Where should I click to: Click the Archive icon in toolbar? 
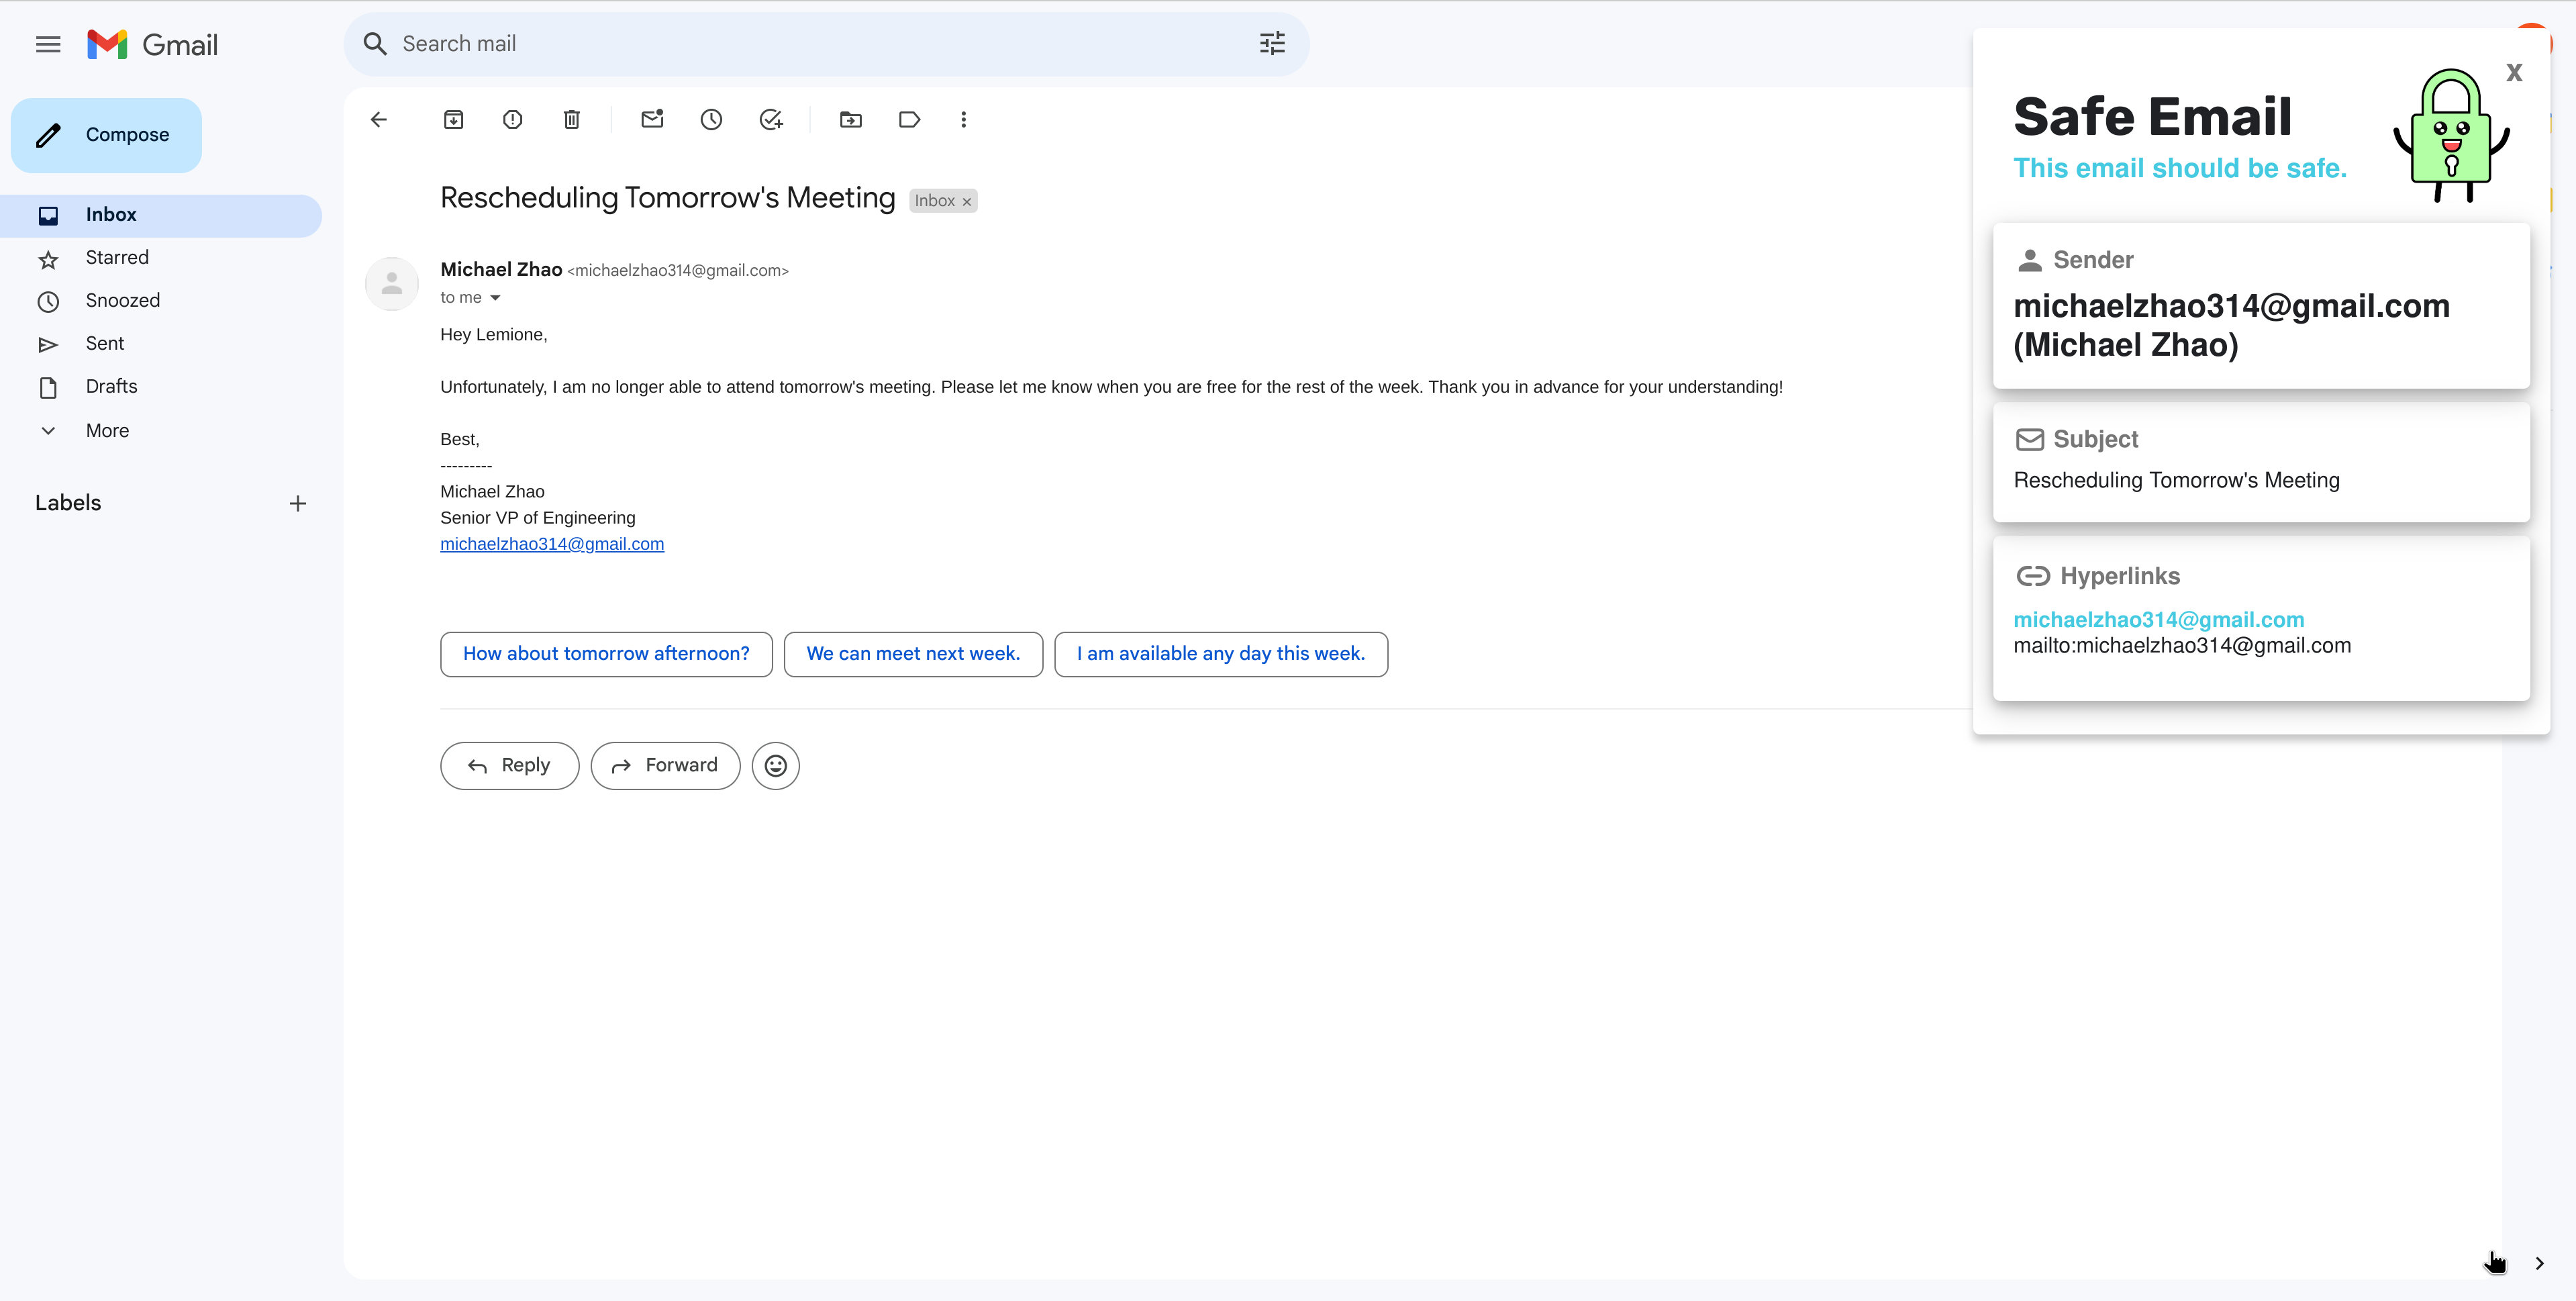pos(453,120)
